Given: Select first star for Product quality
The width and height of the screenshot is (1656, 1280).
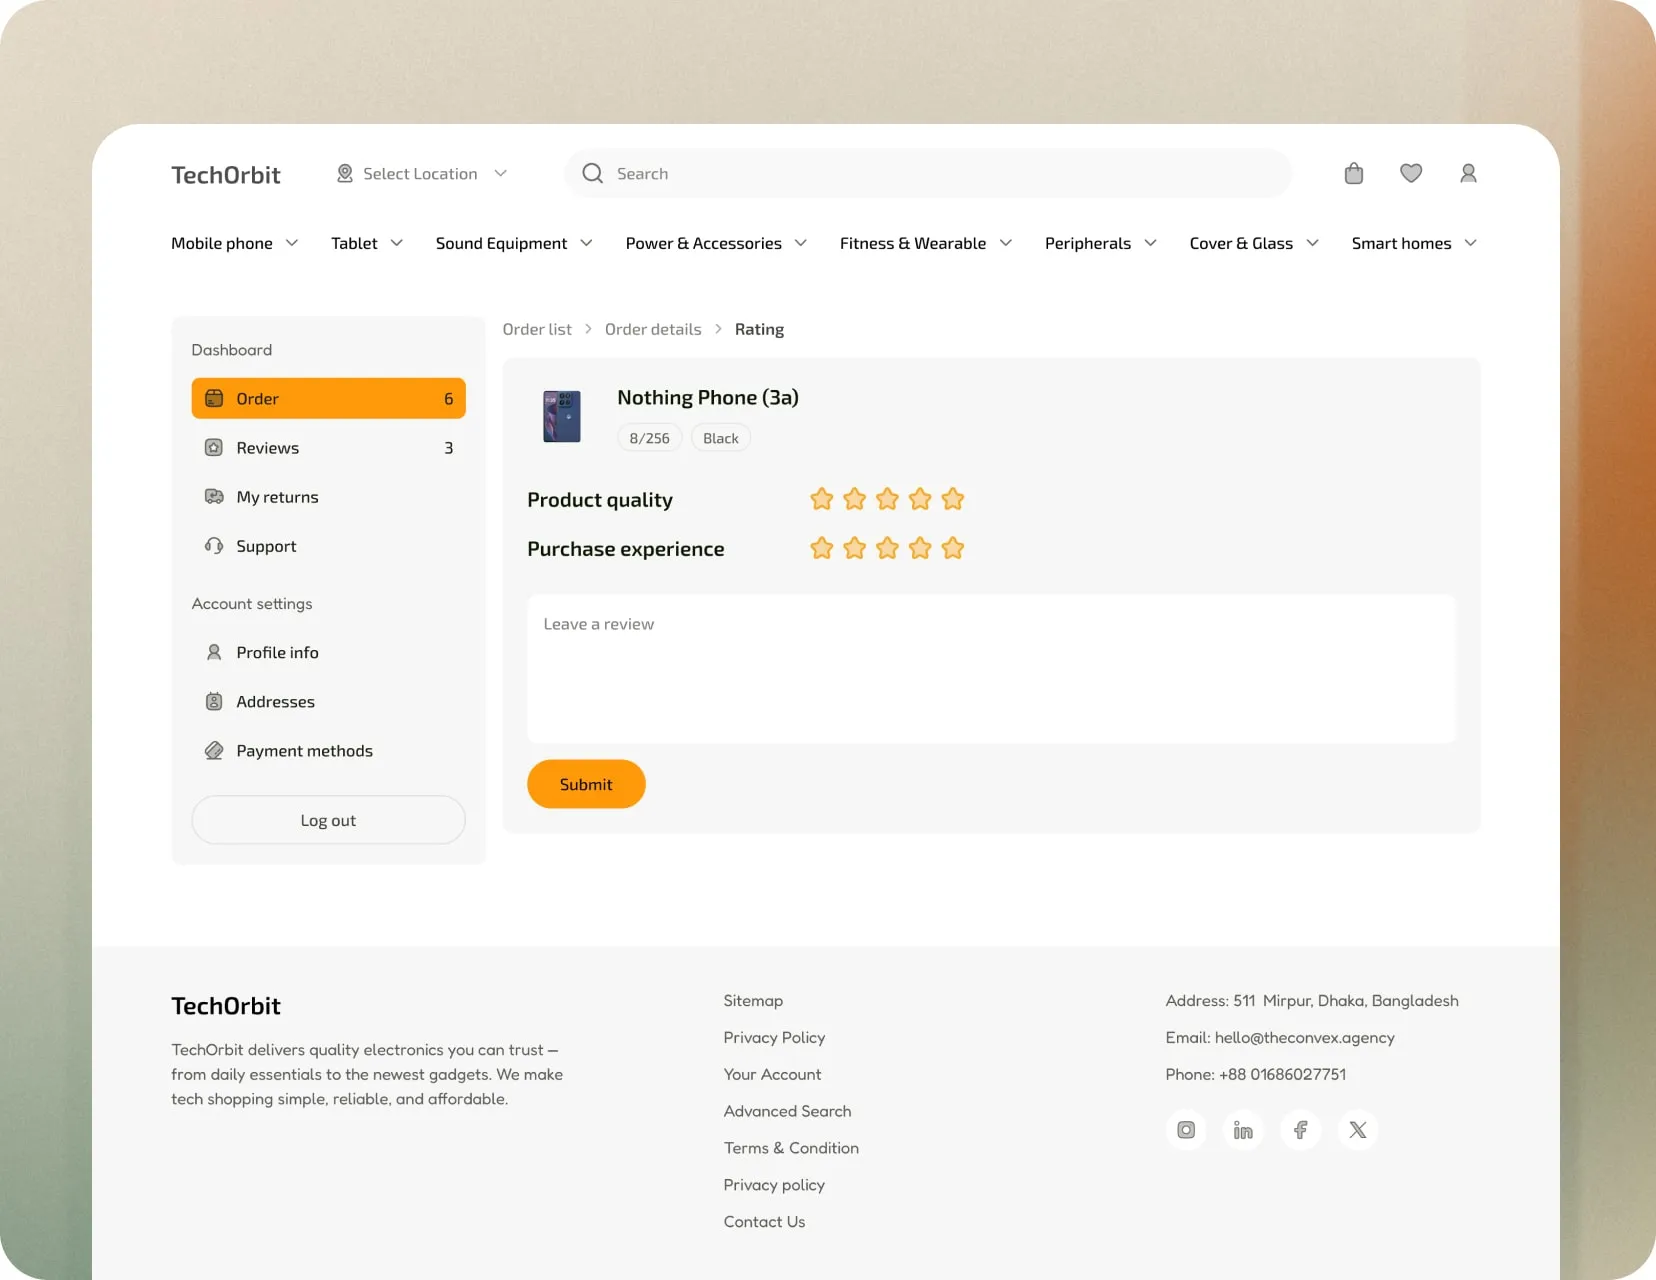Looking at the screenshot, I should (x=822, y=499).
